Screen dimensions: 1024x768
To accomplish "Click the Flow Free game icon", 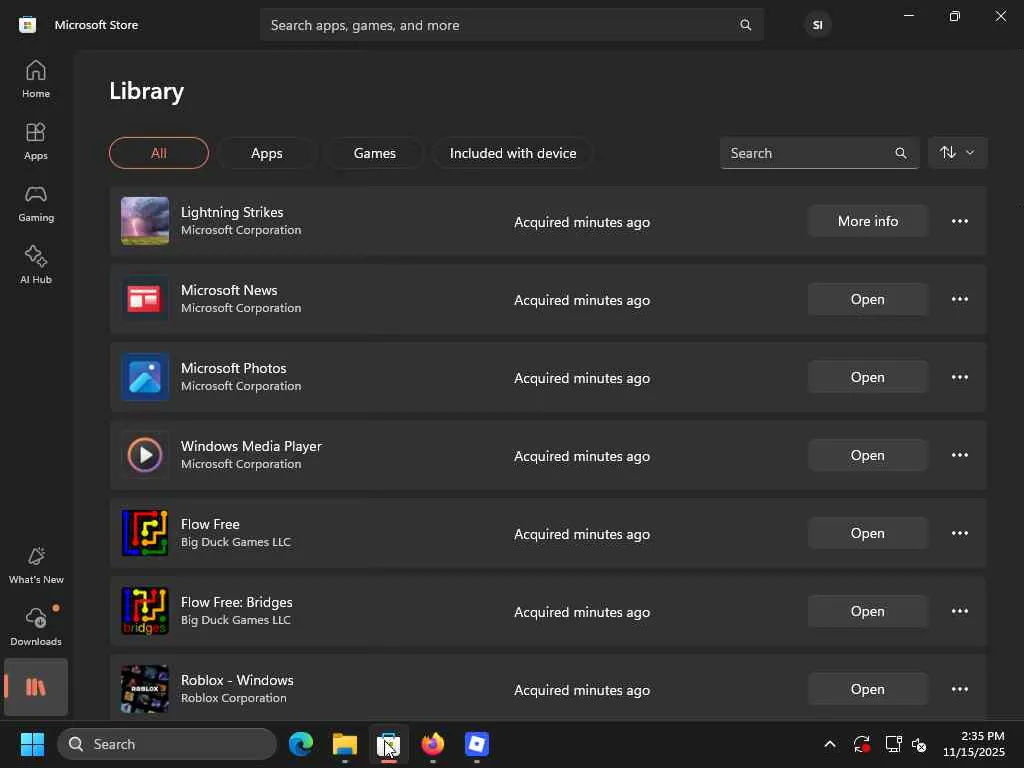I will tap(145, 533).
